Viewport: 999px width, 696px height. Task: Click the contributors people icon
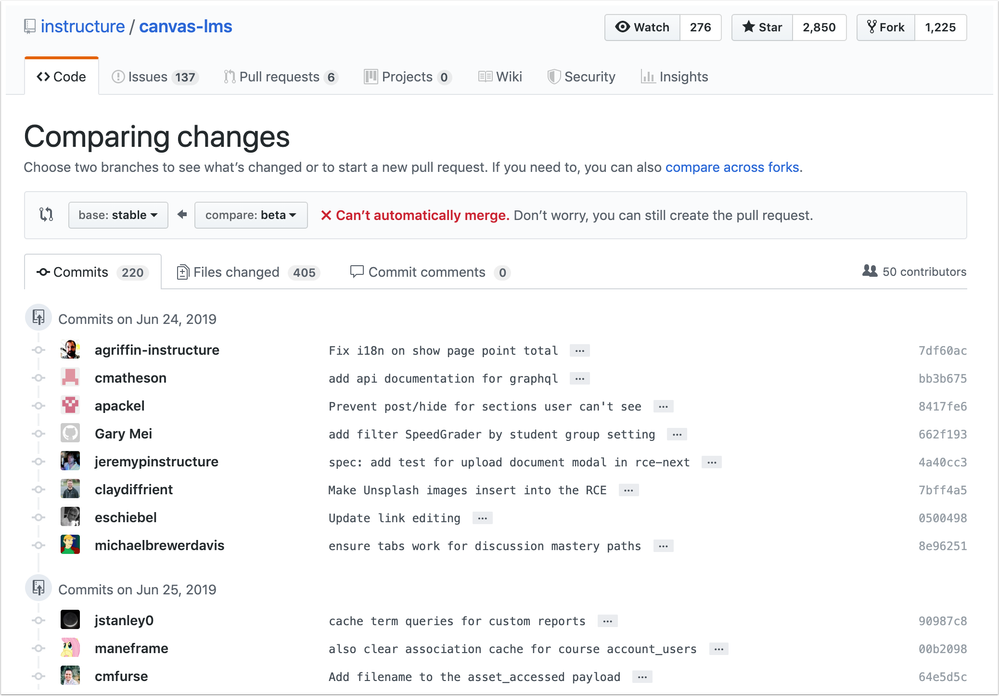tap(870, 271)
